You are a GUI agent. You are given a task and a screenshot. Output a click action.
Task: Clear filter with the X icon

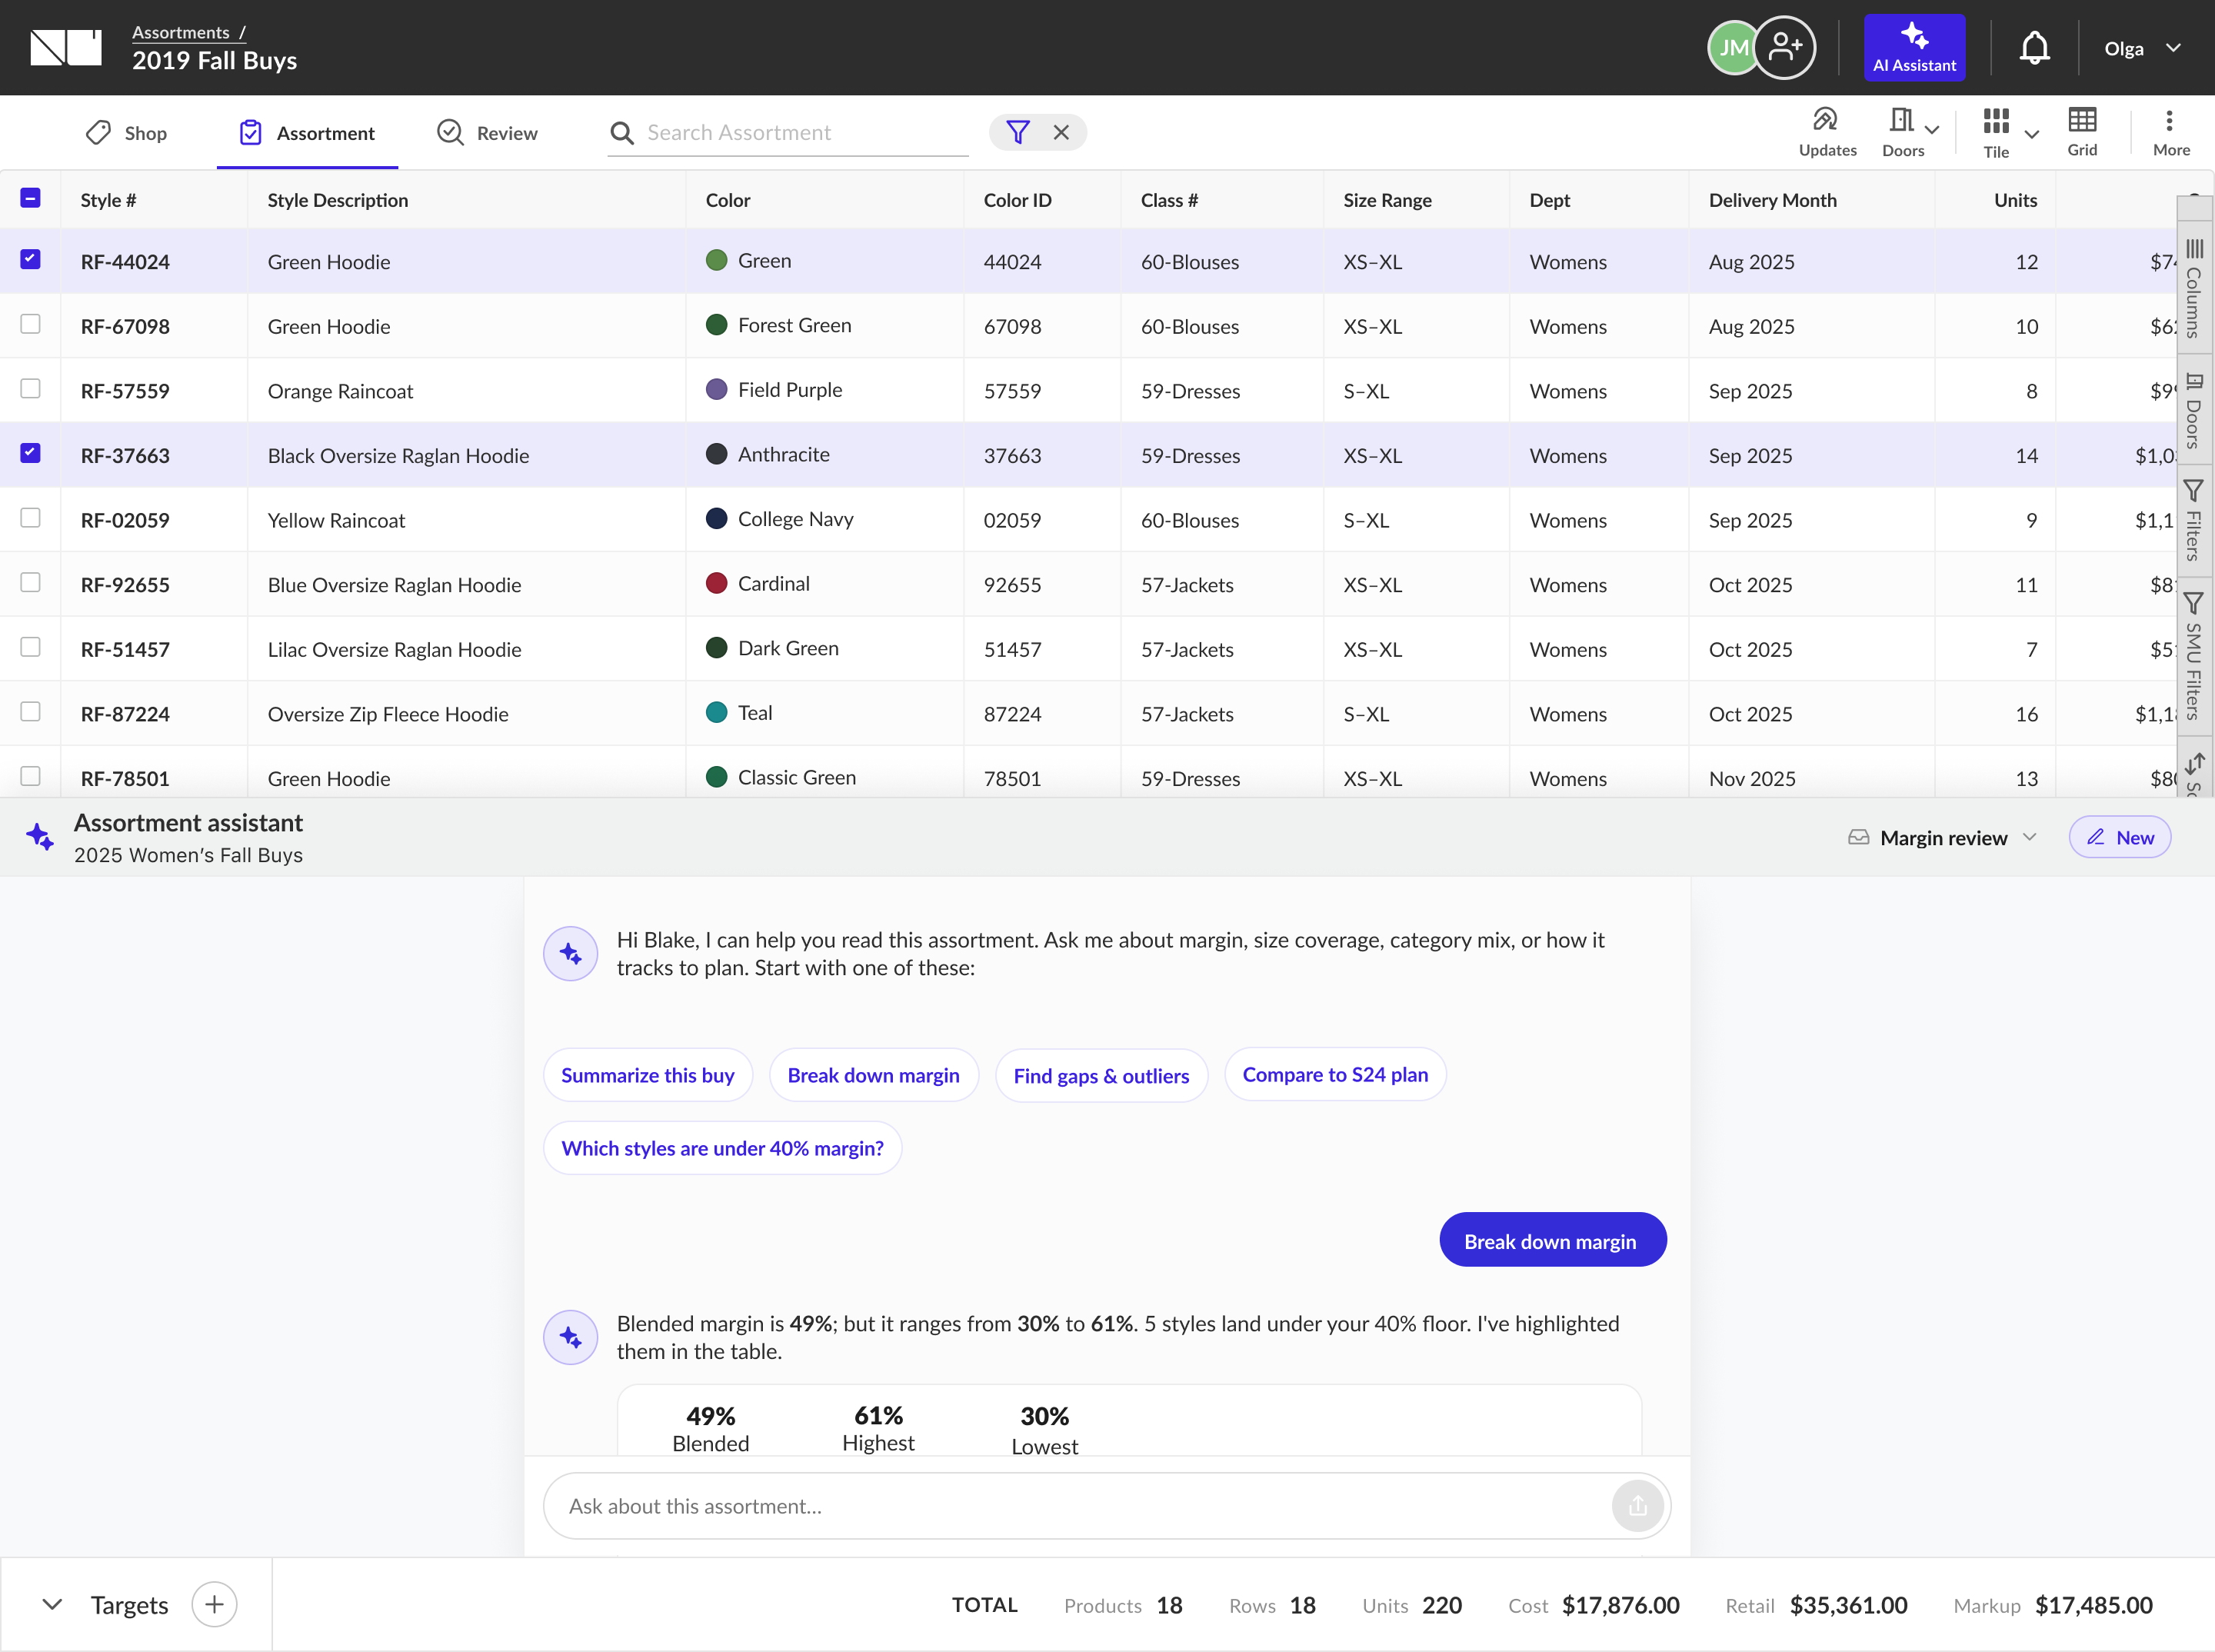coord(1061,132)
